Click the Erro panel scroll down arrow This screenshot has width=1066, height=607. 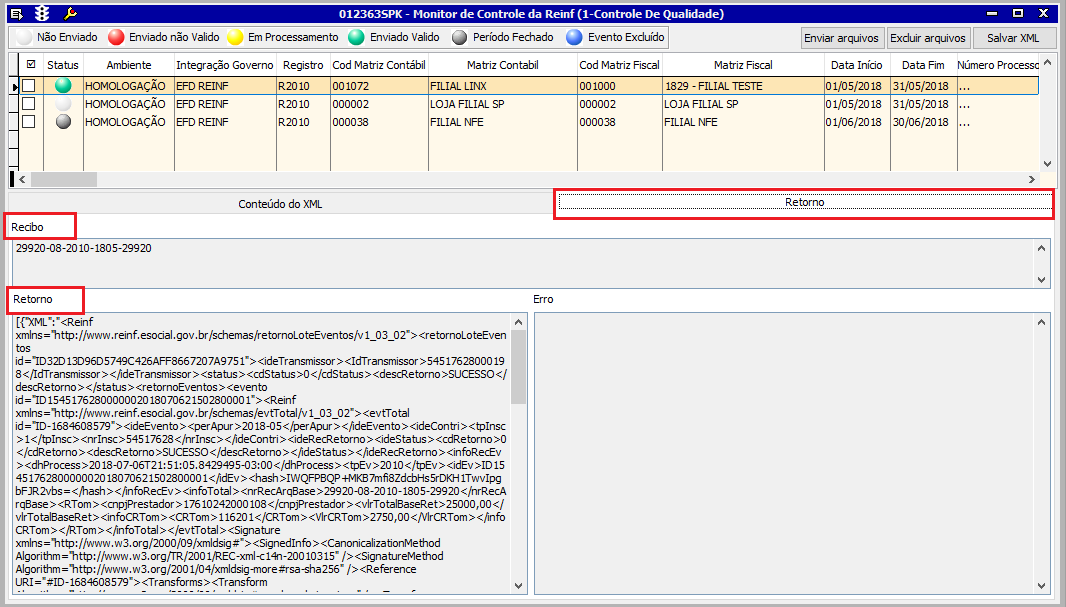pos(1042,585)
